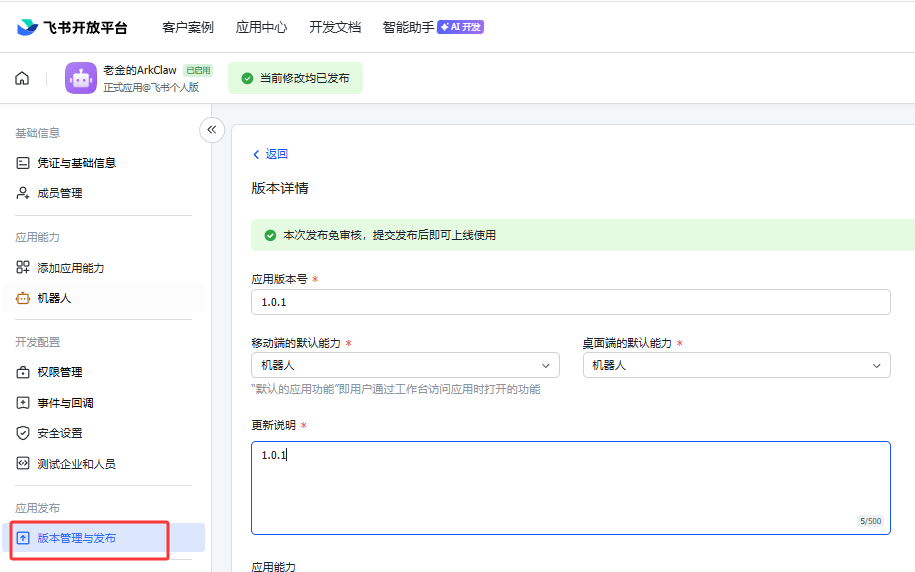Click the 权限管理 lock icon
Image resolution: width=915 pixels, height=572 pixels.
pyautogui.click(x=23, y=372)
